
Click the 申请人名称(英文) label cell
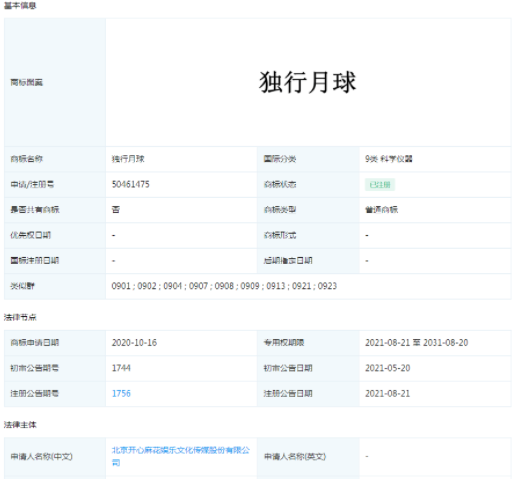tap(308, 457)
